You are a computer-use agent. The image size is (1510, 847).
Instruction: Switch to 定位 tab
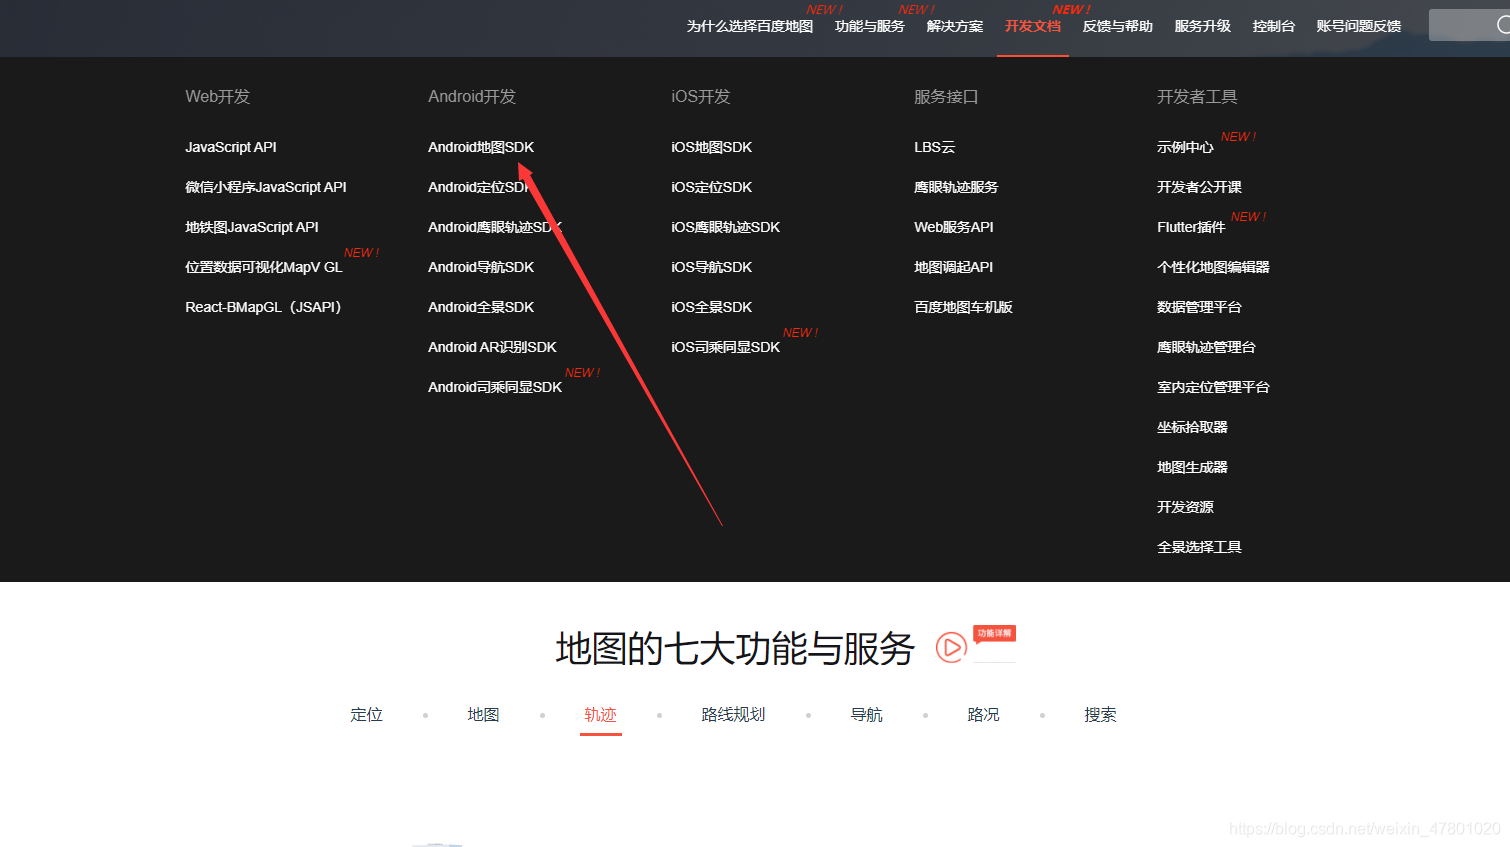click(367, 714)
